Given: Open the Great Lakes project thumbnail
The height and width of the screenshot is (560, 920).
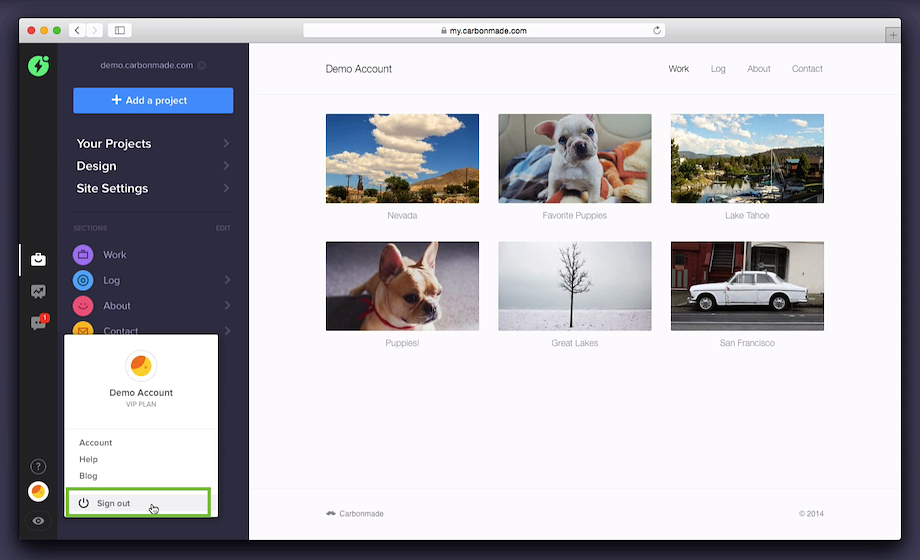Looking at the screenshot, I should (x=575, y=286).
